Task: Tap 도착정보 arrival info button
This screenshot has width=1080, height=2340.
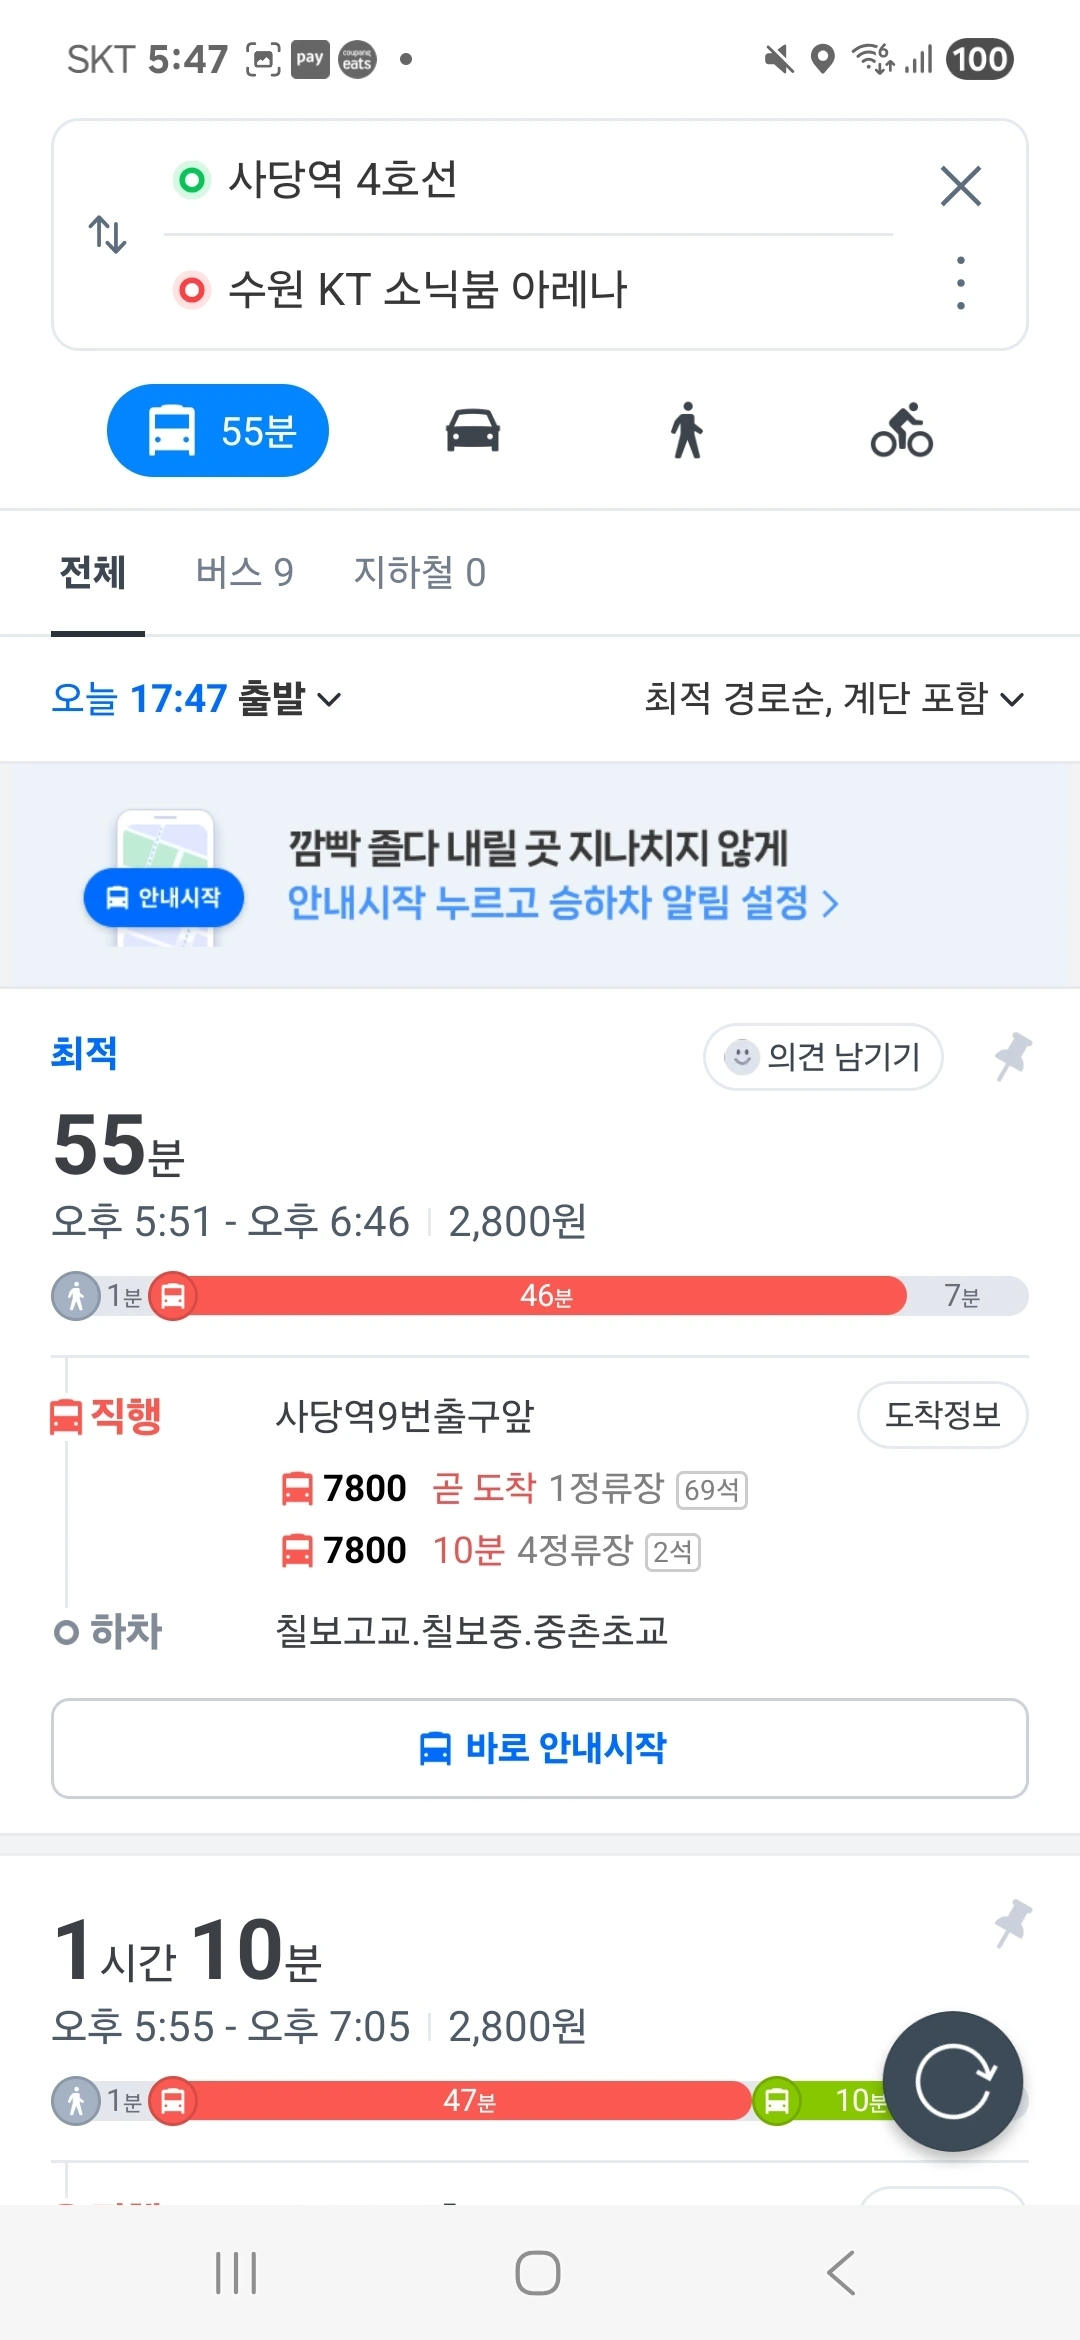Action: click(942, 1414)
